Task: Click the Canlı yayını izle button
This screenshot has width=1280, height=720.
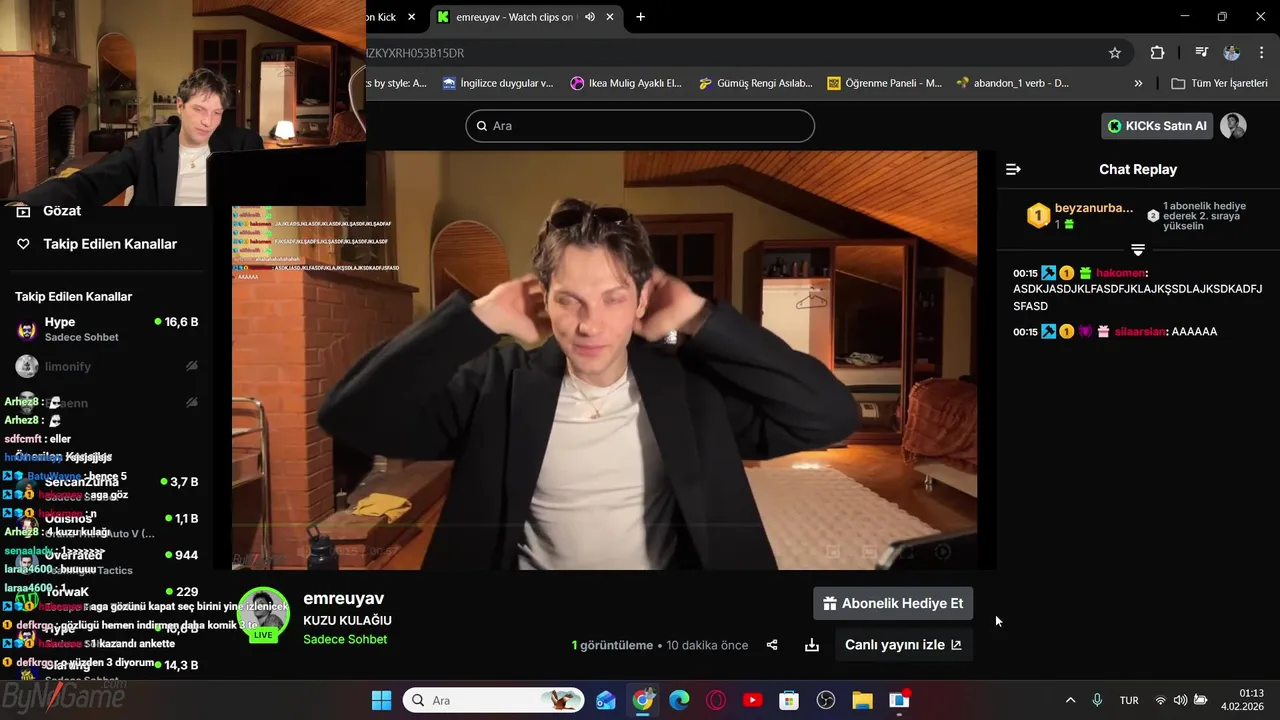Action: coord(903,645)
